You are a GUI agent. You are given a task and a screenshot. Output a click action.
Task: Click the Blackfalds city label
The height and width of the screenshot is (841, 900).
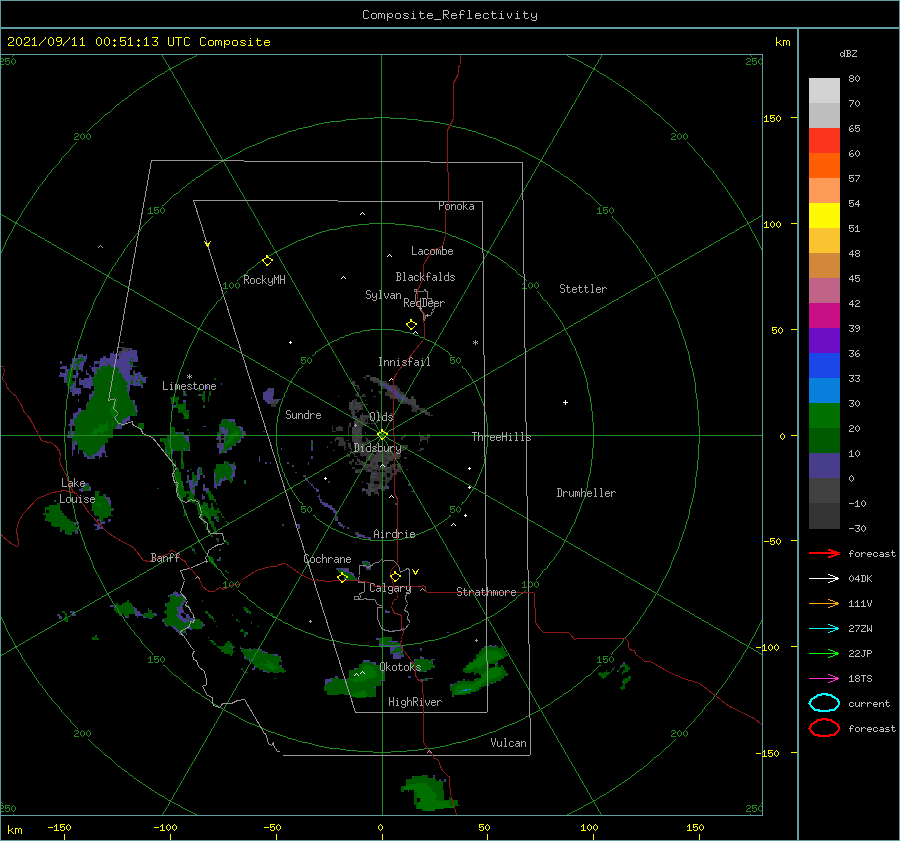click(425, 277)
